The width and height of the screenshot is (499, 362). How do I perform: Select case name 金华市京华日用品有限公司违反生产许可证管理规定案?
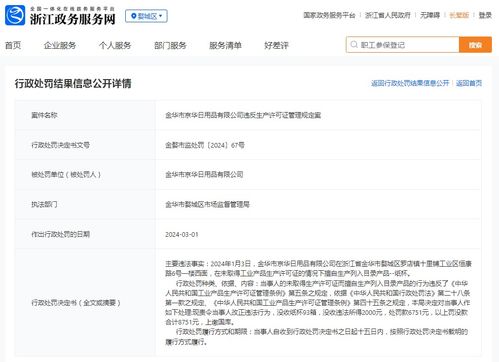tap(243, 115)
